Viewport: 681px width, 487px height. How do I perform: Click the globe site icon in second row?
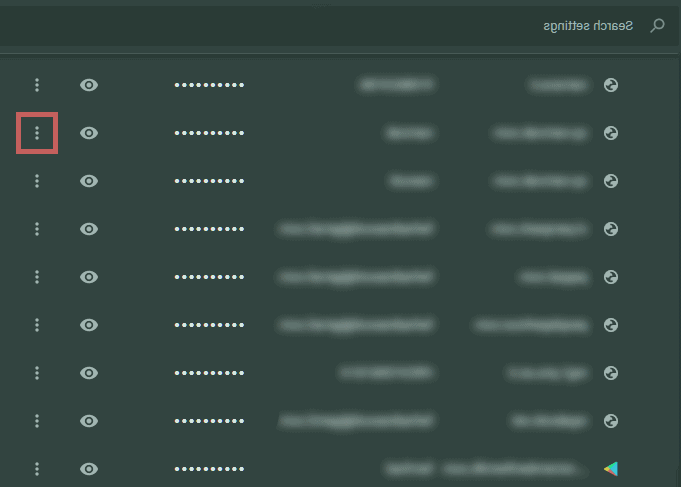611,133
